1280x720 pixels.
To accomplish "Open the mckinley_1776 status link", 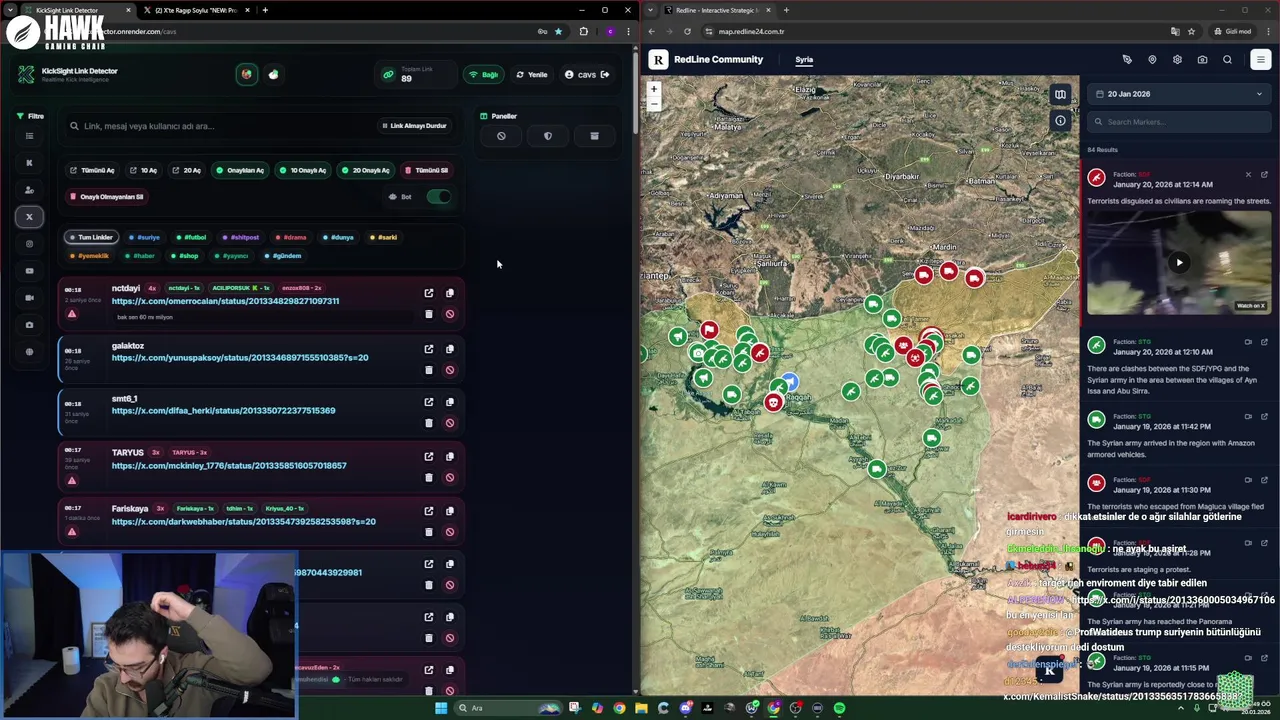I will pos(229,466).
